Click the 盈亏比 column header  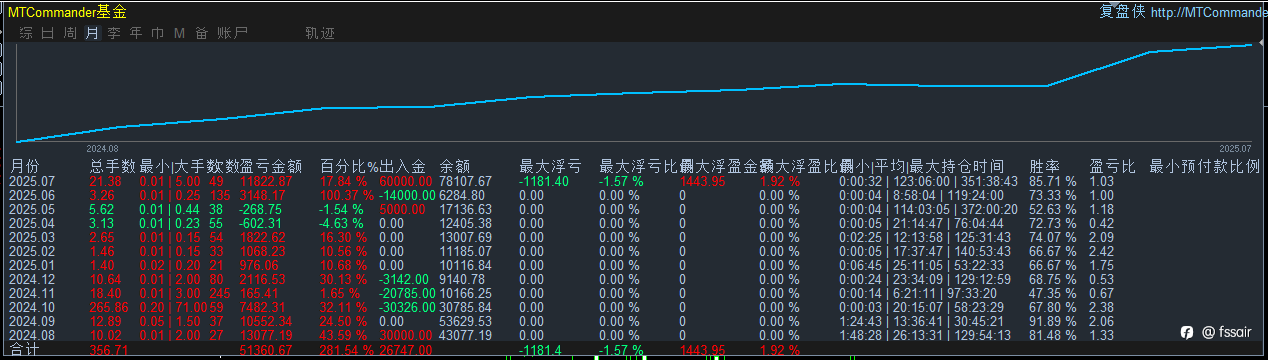[1111, 165]
